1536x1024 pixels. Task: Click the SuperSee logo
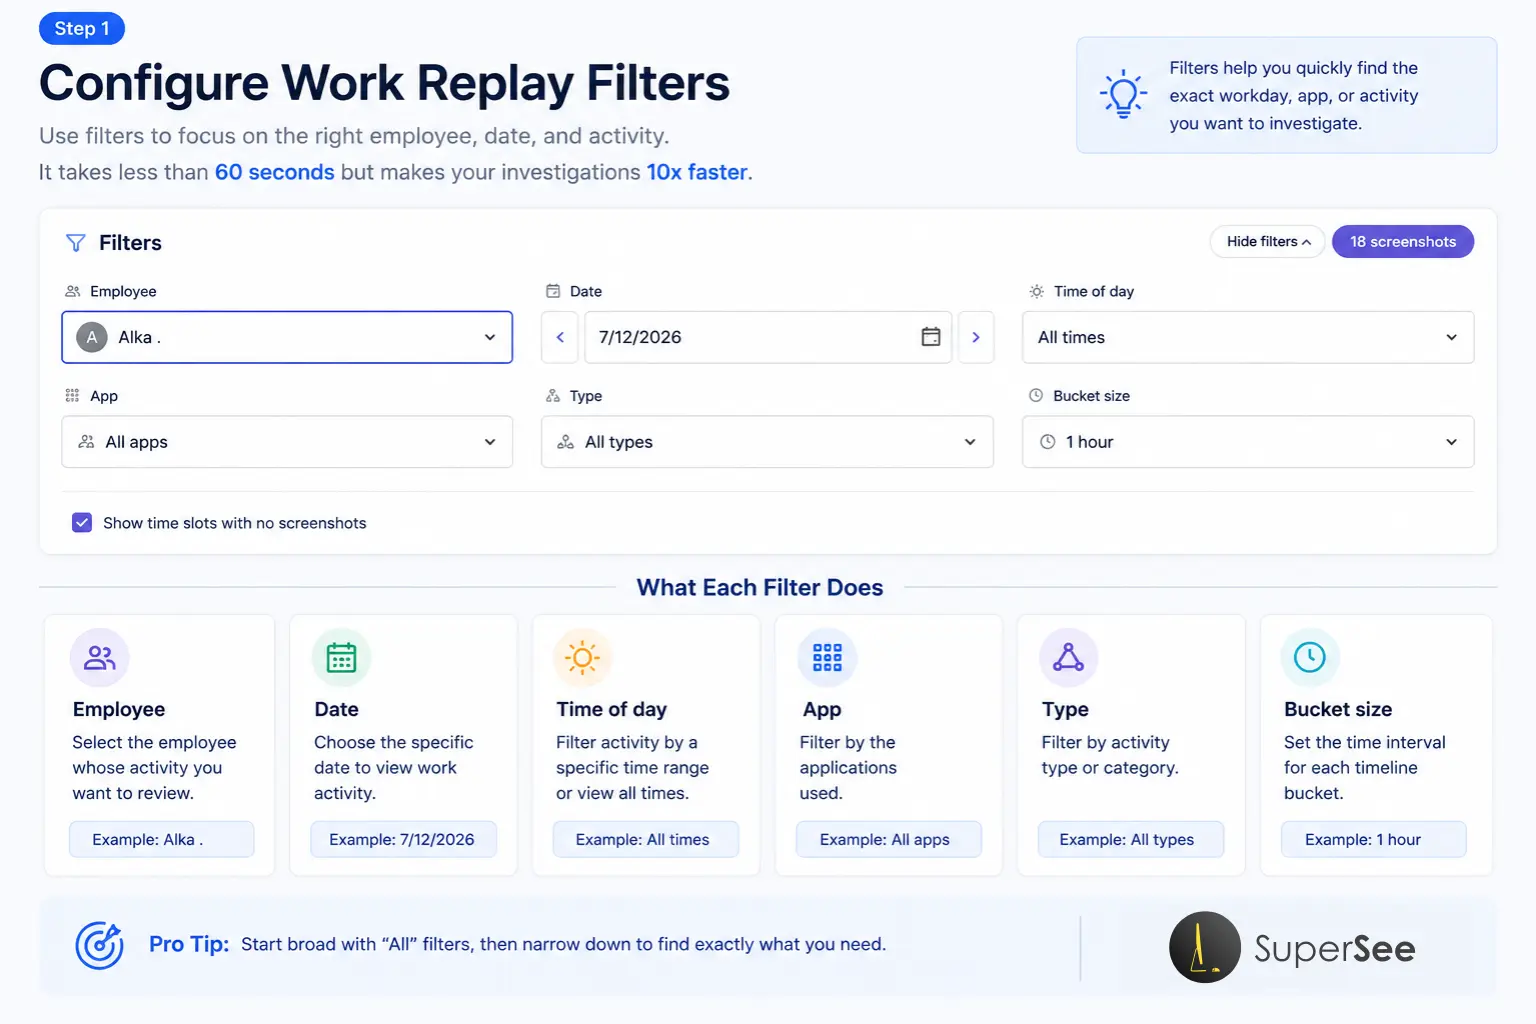1292,947
